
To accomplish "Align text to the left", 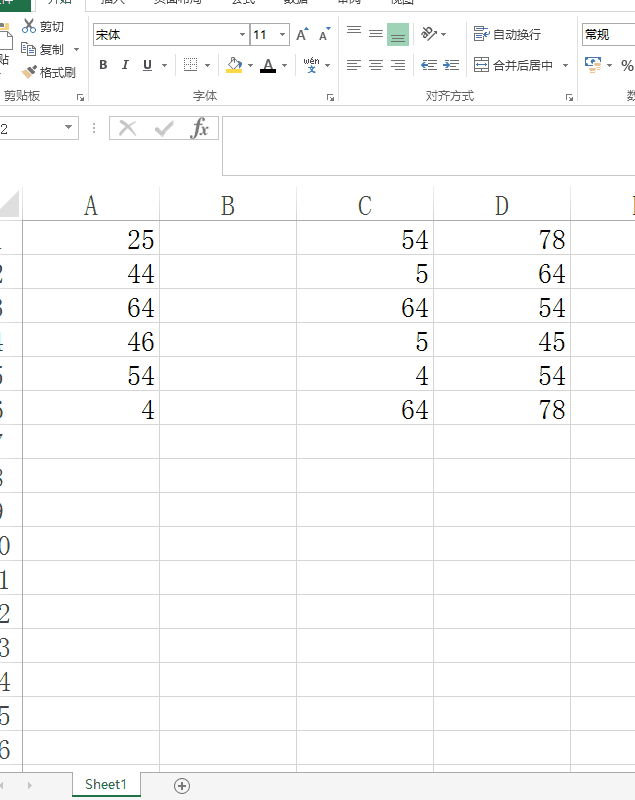I will pyautogui.click(x=354, y=65).
